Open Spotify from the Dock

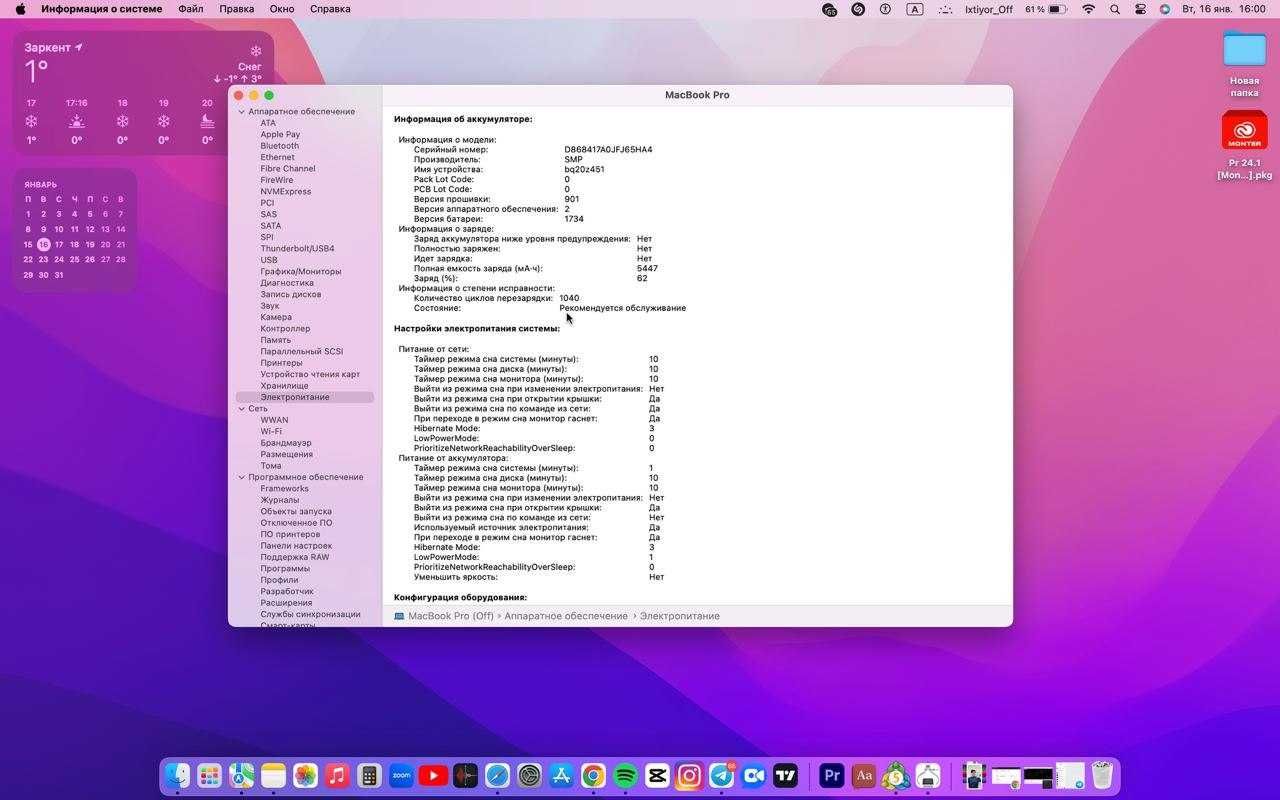click(625, 775)
